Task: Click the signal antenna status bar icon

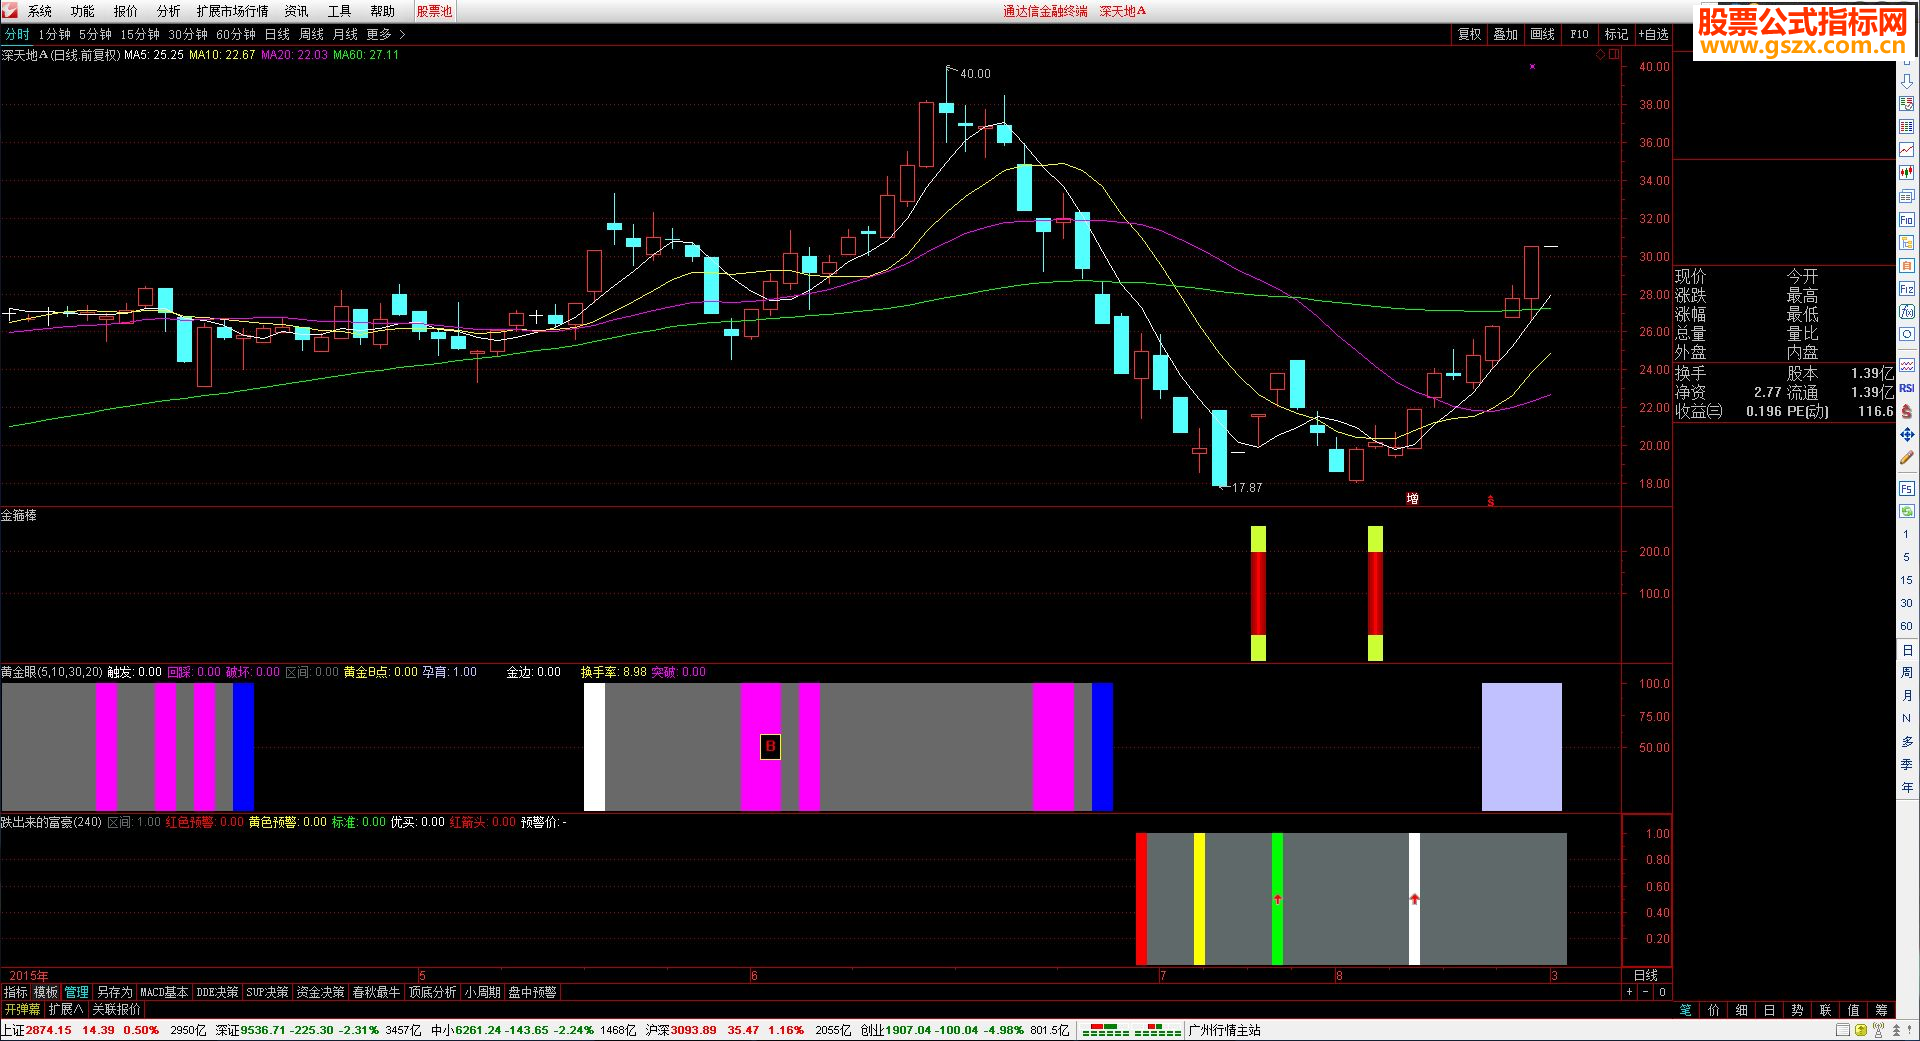Action: [x=1878, y=1030]
